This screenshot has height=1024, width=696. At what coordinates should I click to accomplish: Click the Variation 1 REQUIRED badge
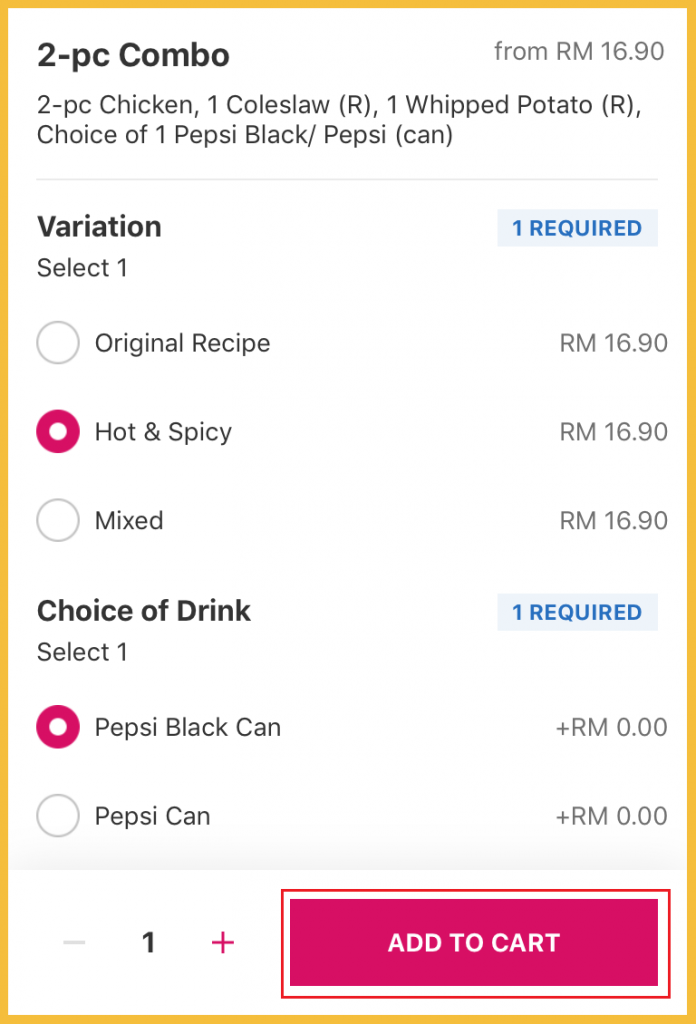(x=577, y=228)
